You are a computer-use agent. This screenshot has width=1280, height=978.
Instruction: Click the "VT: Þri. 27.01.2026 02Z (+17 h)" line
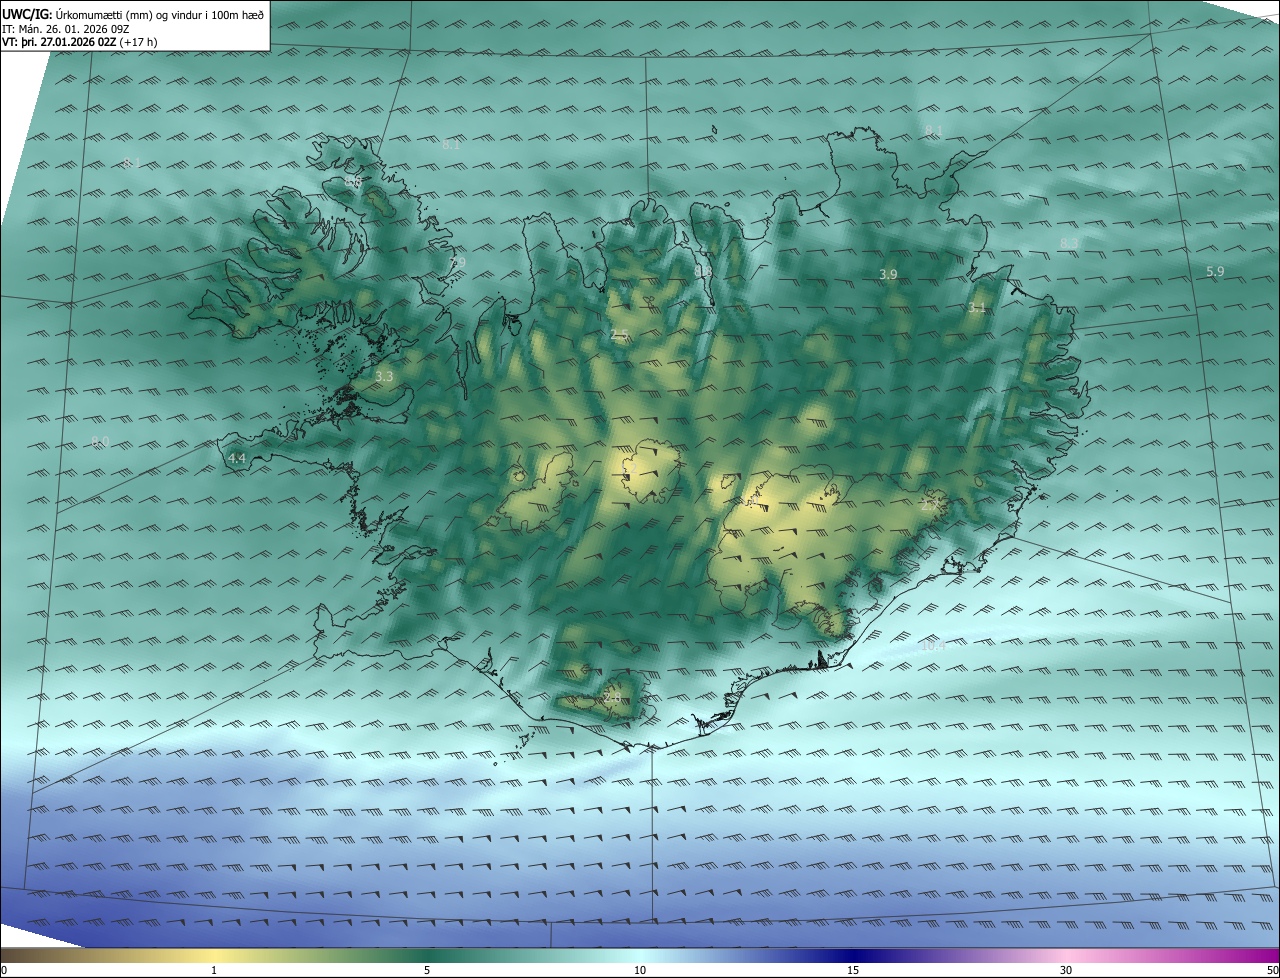click(79, 42)
